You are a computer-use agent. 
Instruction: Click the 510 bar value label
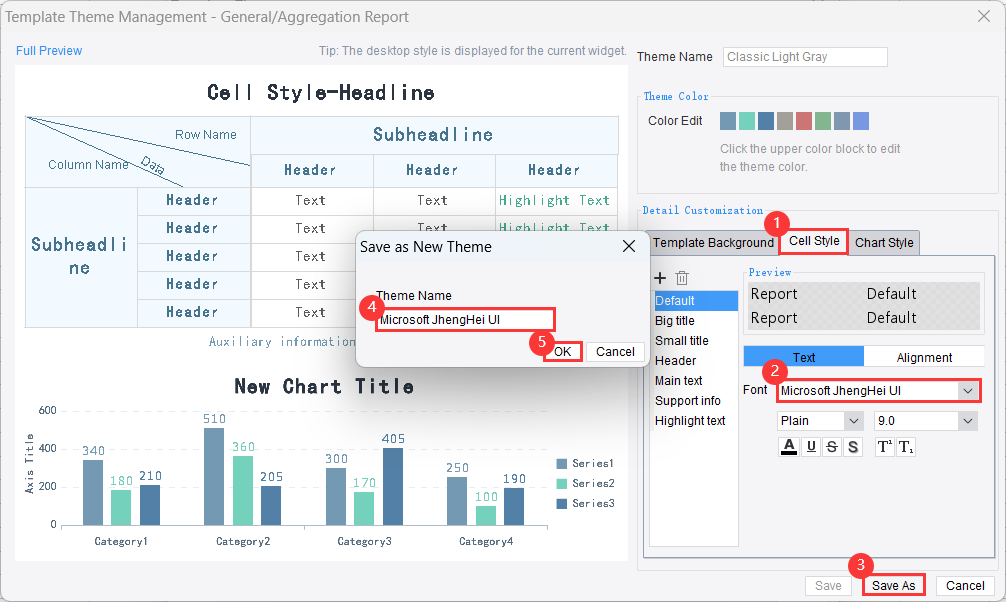point(214,418)
